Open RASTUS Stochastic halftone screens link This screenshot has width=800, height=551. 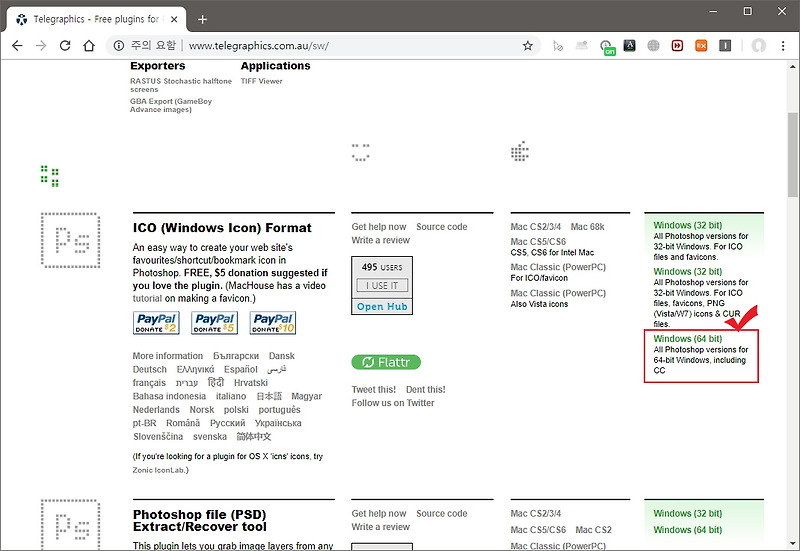pos(181,85)
